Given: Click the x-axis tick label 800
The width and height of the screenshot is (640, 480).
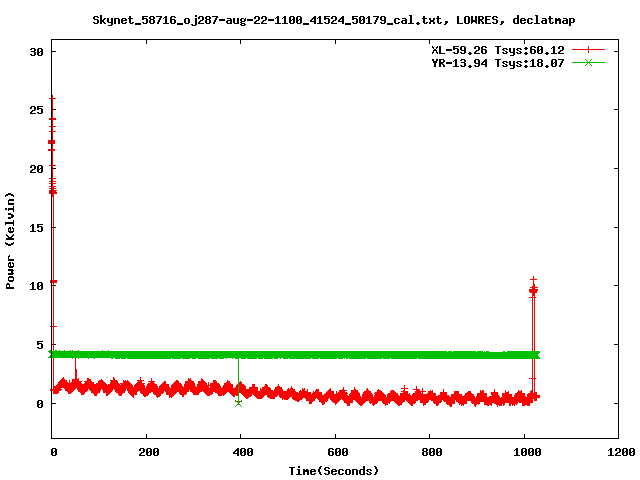Looking at the screenshot, I should (432, 452).
